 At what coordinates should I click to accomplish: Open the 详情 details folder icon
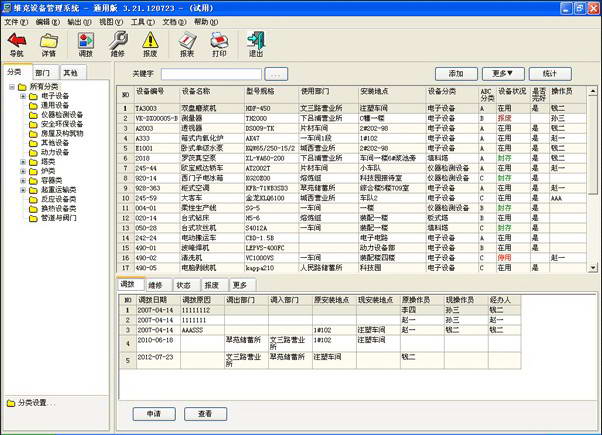coord(49,41)
